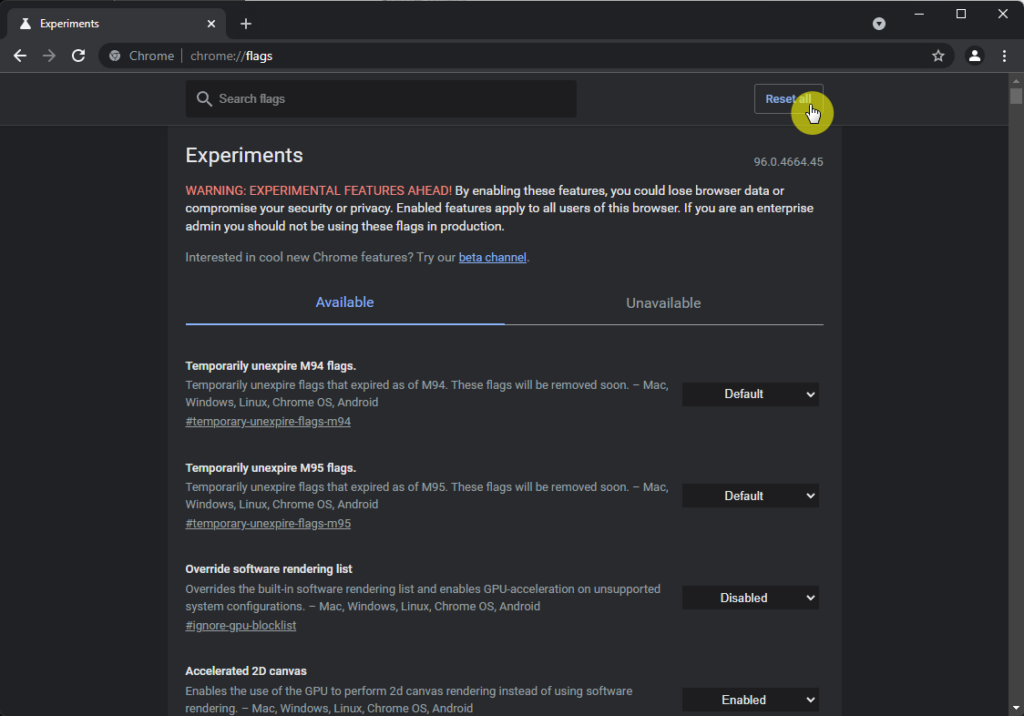Image resolution: width=1024 pixels, height=716 pixels.
Task: Open the M94 flags Default dropdown
Action: [750, 394]
